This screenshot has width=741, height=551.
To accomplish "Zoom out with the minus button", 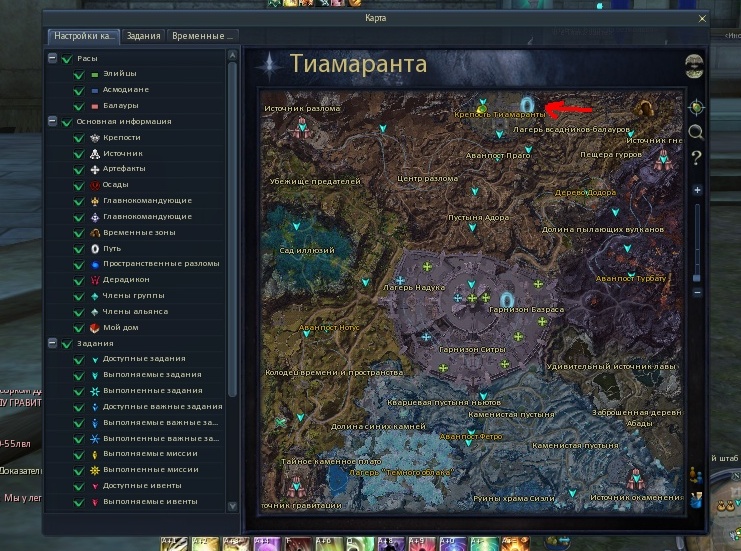I will (x=697, y=293).
